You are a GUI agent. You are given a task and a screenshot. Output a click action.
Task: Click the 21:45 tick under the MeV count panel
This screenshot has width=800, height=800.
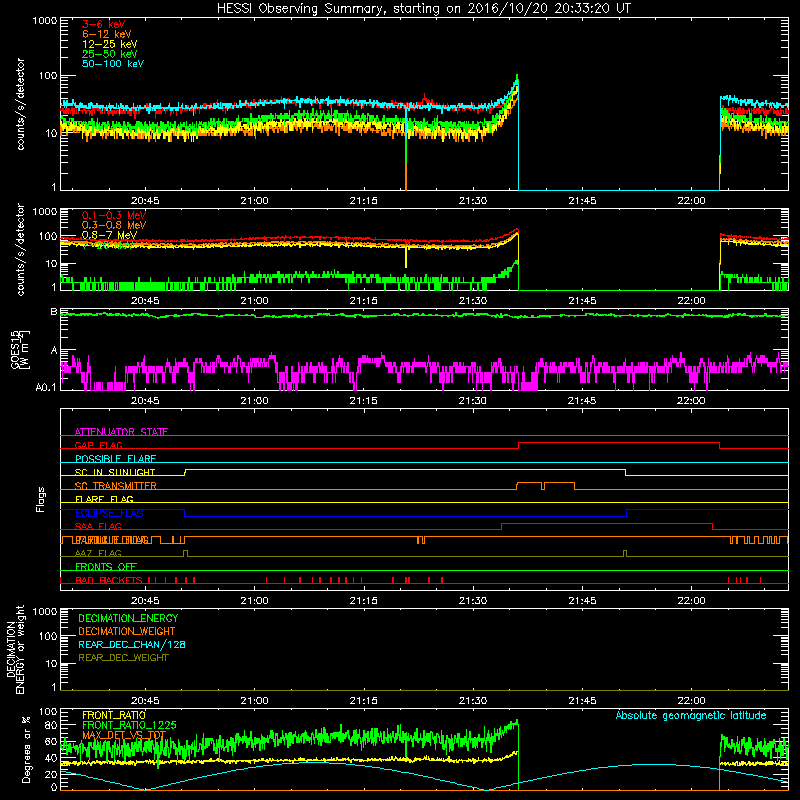[582, 301]
